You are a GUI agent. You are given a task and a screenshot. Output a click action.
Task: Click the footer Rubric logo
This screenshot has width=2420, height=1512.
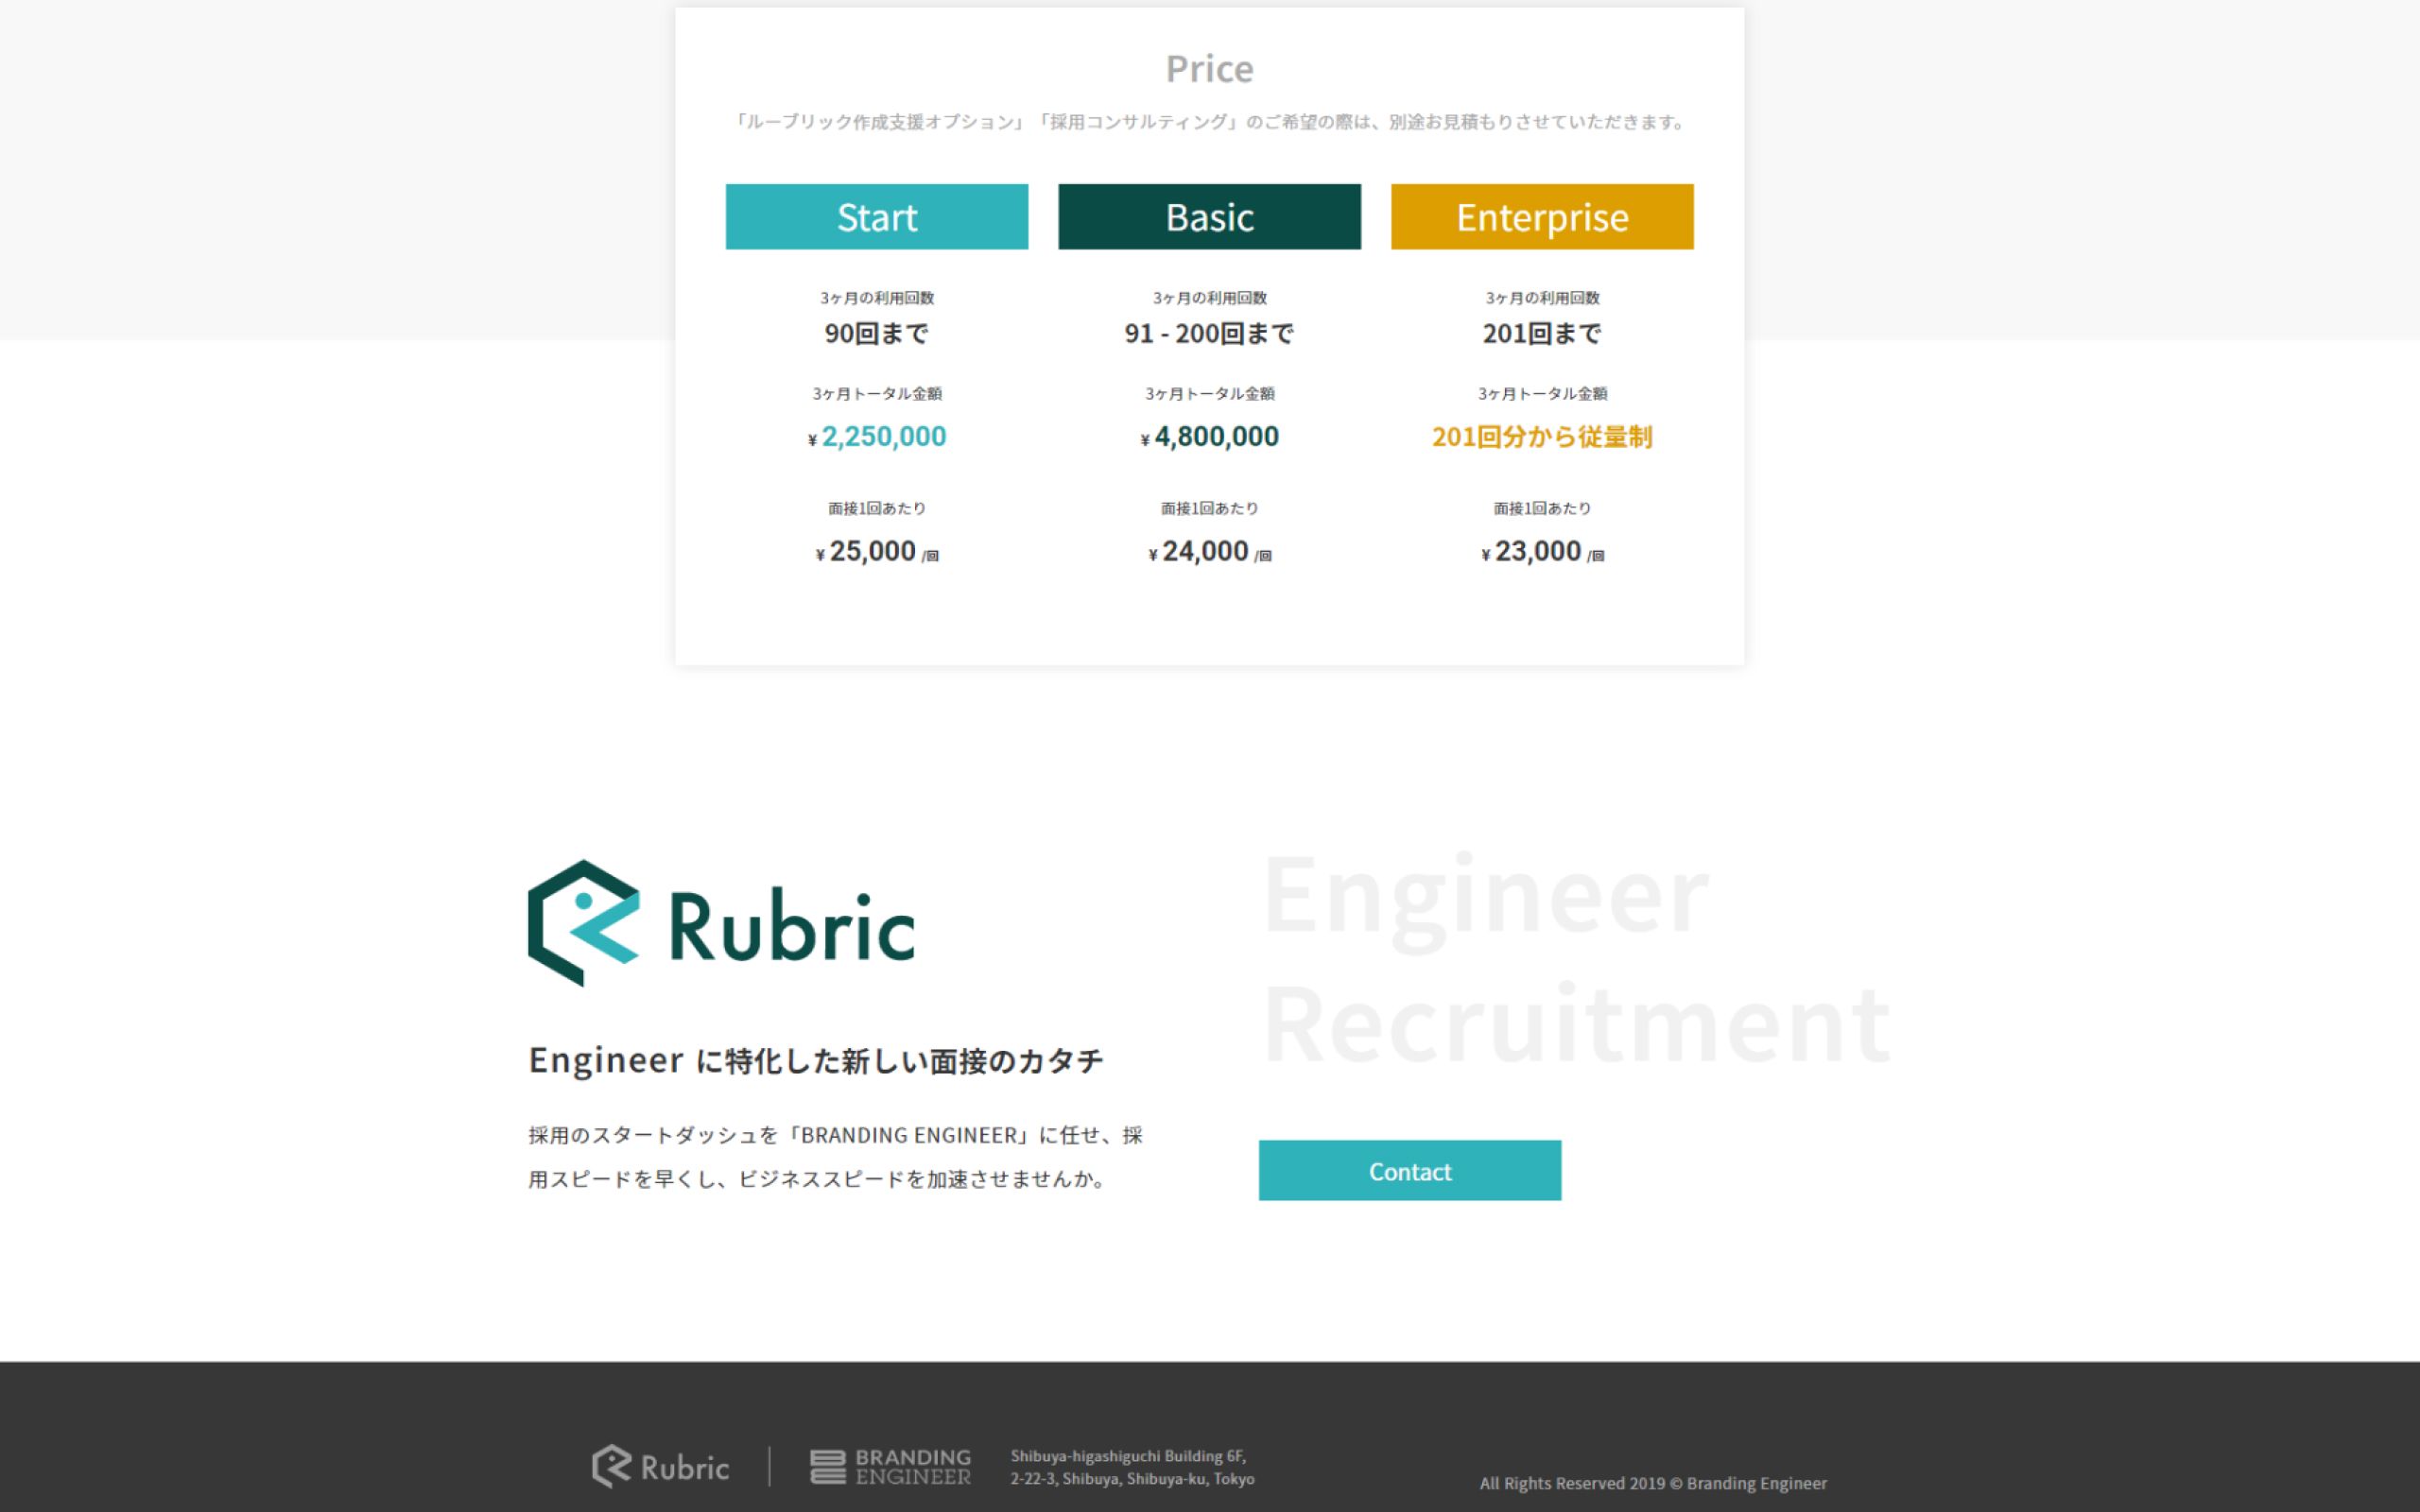point(660,1467)
